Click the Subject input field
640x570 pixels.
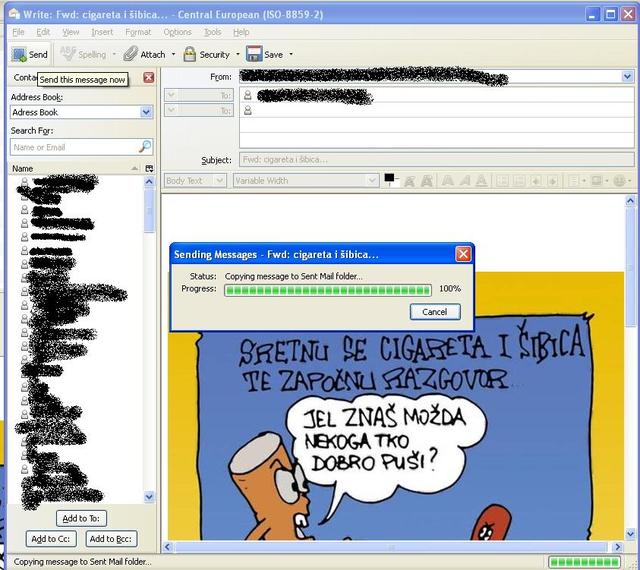pos(436,159)
